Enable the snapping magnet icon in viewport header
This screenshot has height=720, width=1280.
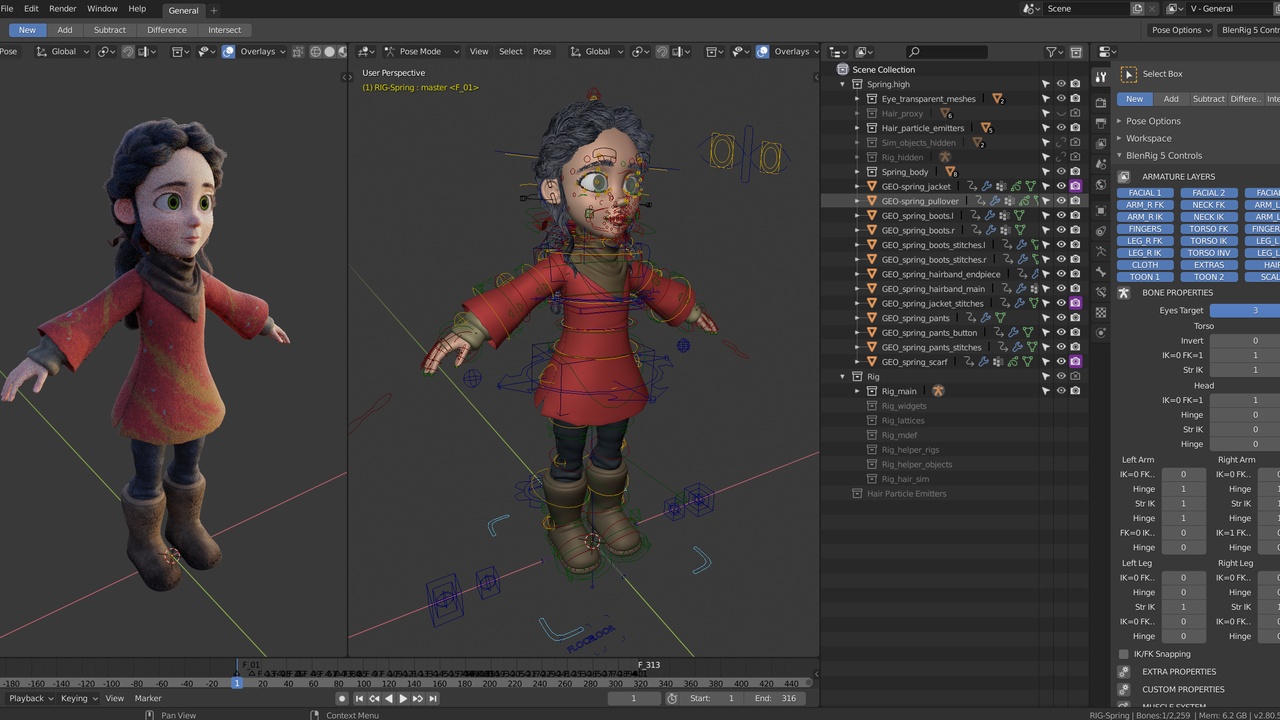tap(661, 51)
